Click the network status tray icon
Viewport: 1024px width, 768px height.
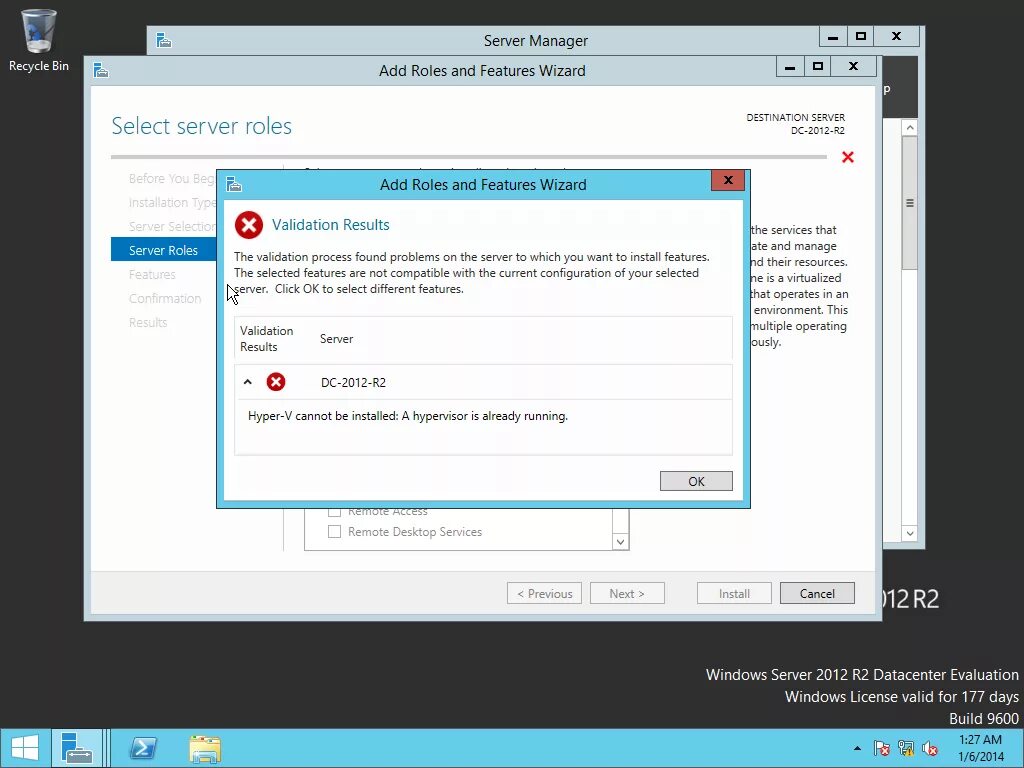(x=906, y=748)
